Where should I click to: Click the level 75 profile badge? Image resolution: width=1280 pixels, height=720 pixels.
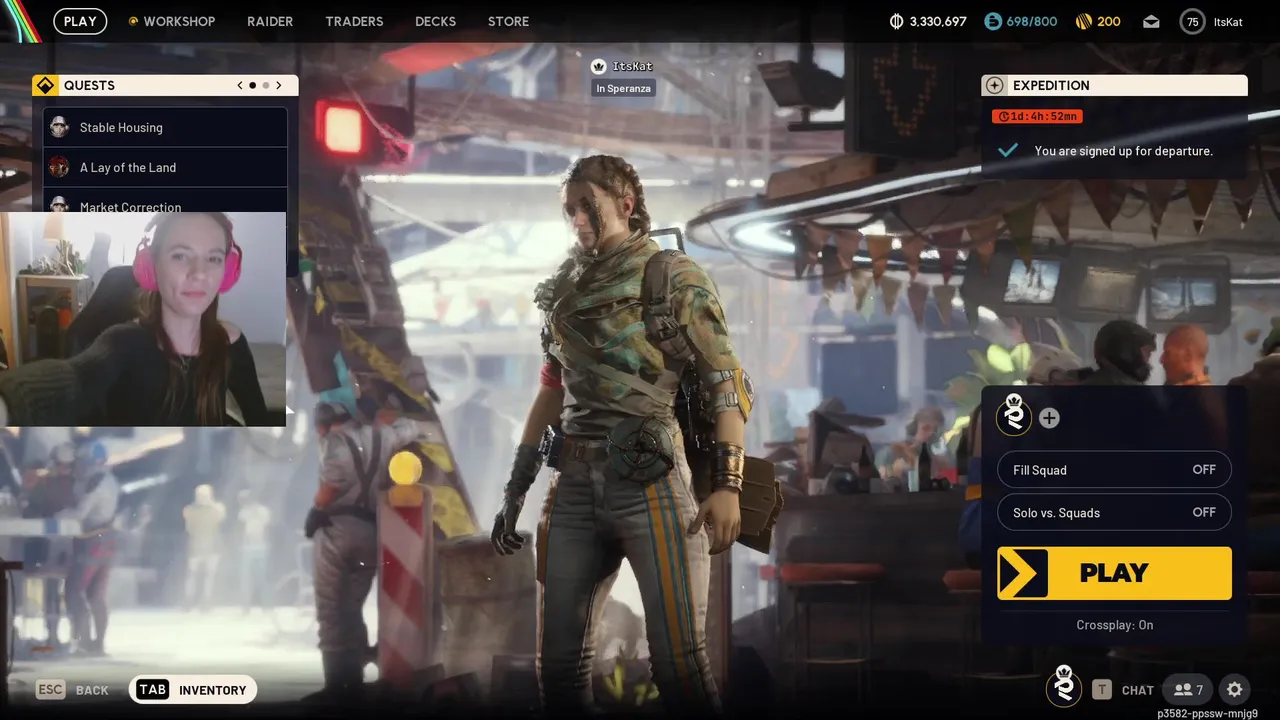tap(1192, 21)
